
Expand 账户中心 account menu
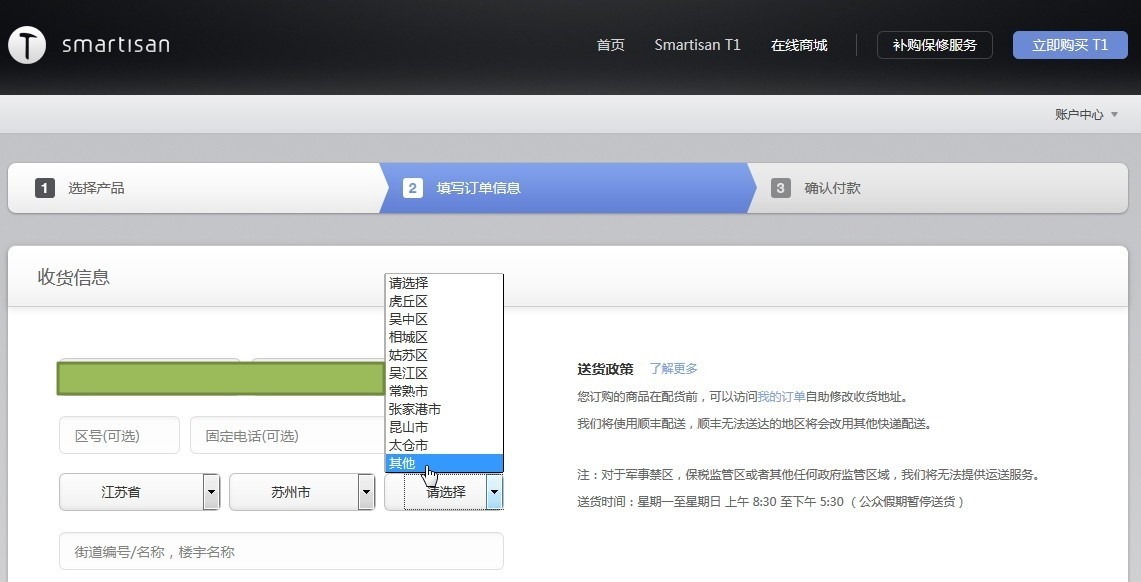click(x=1086, y=114)
